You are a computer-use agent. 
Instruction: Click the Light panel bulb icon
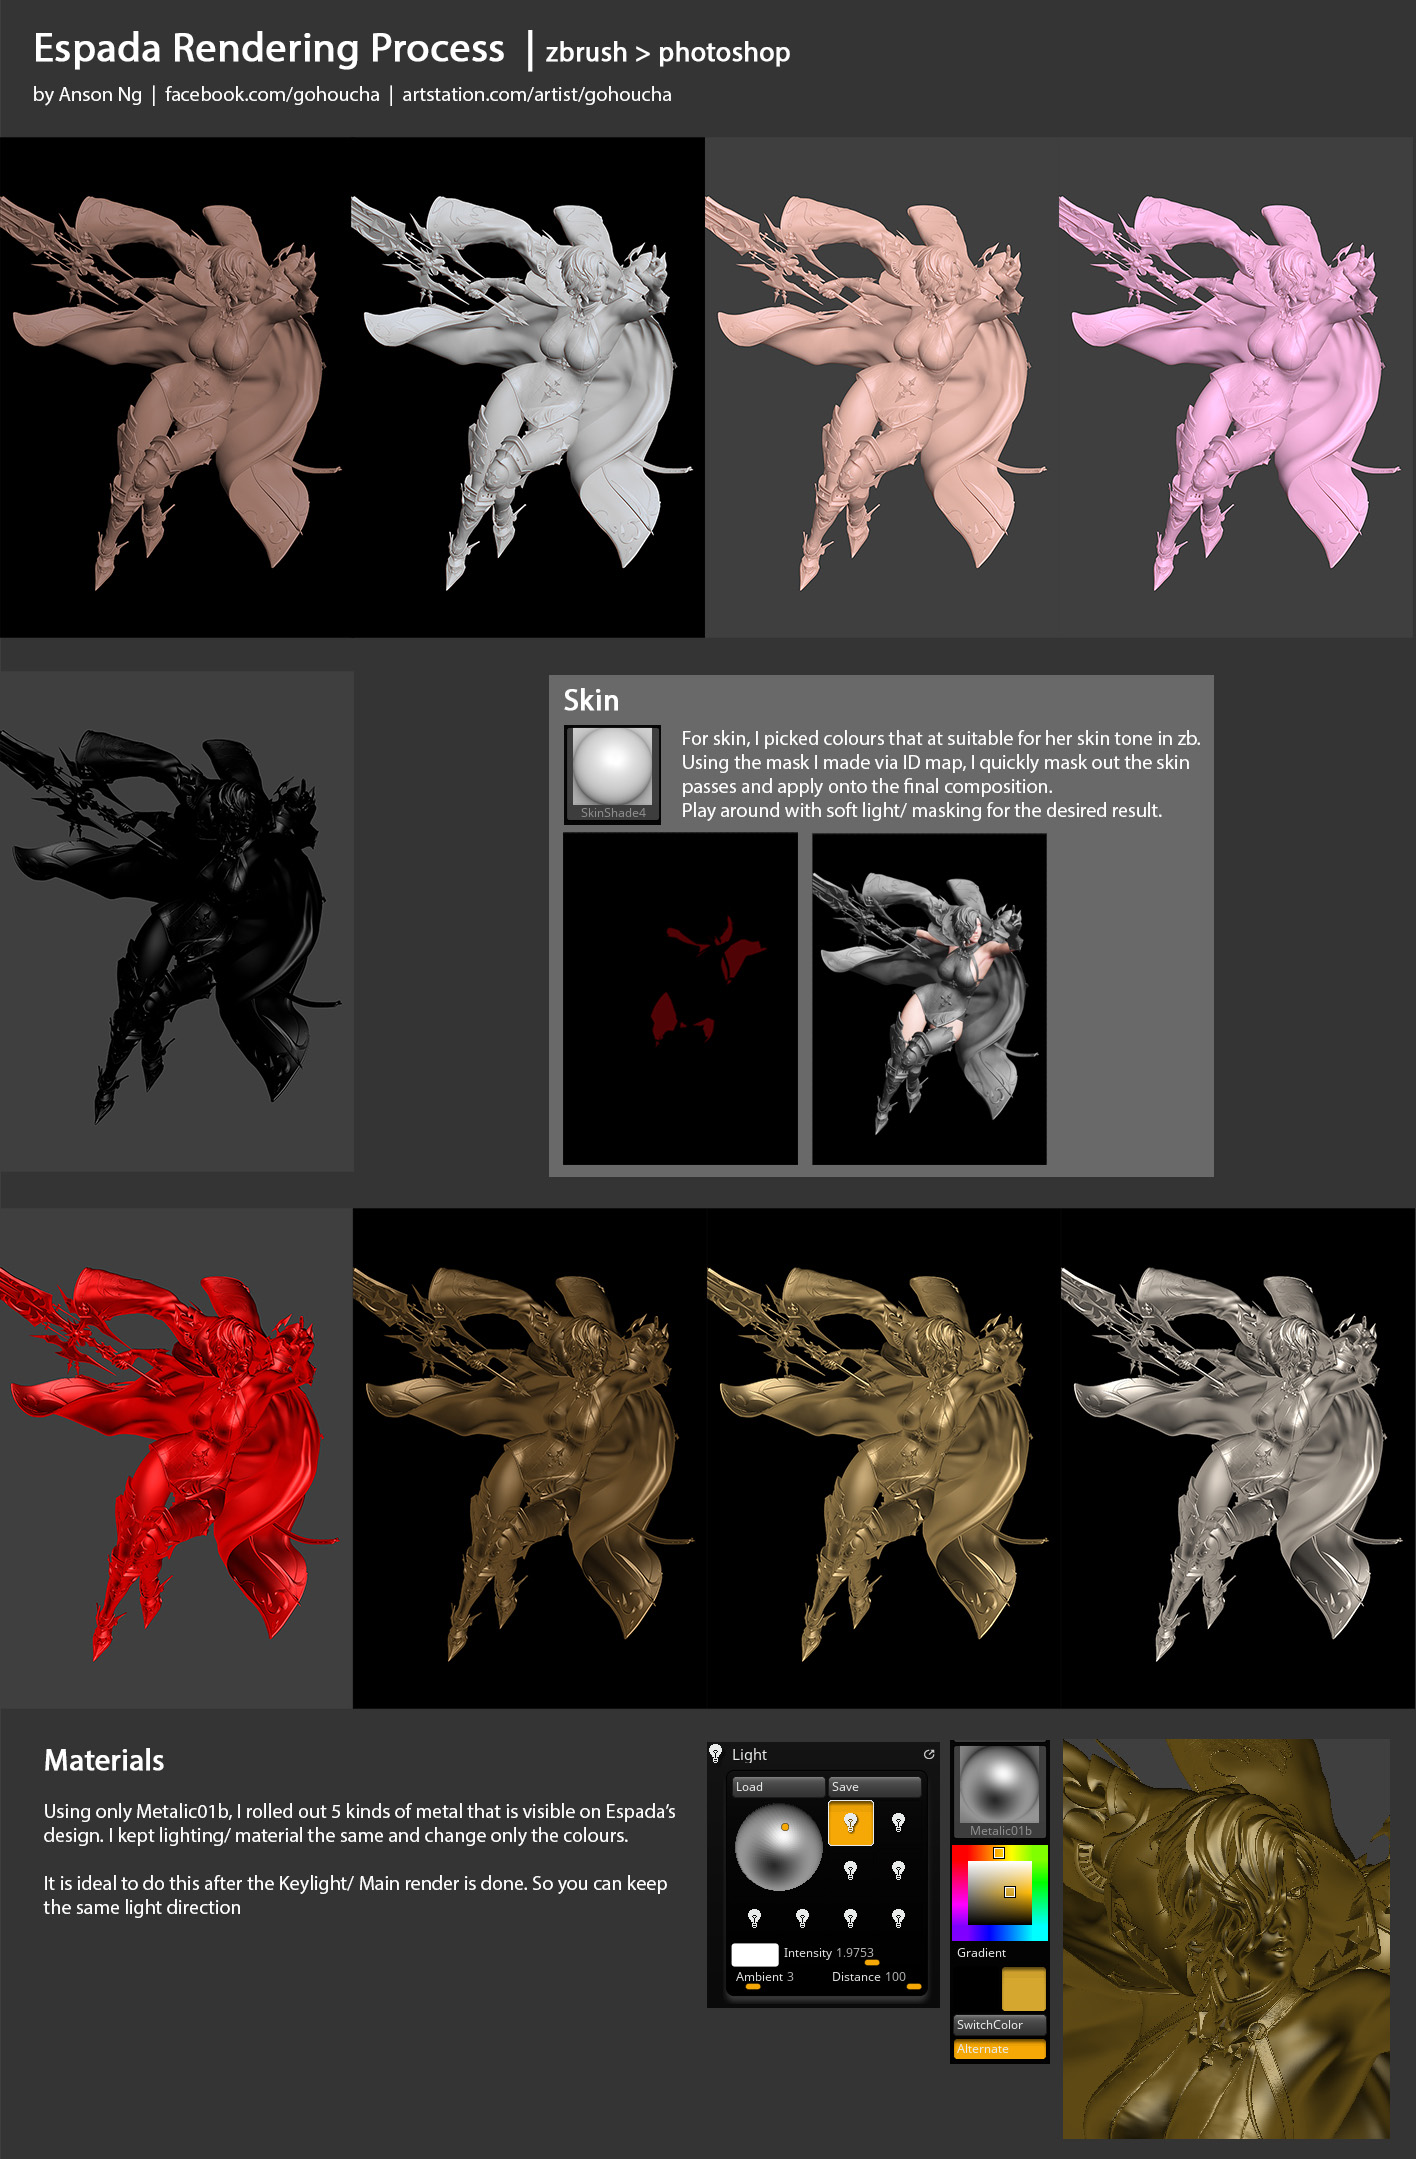pos(716,1754)
